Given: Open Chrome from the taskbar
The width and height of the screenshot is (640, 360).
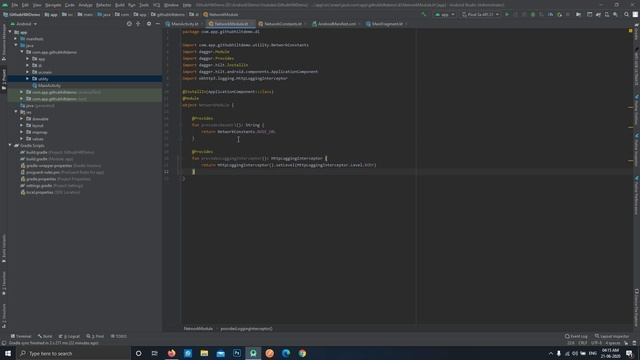Looking at the screenshot, I should click(302, 353).
